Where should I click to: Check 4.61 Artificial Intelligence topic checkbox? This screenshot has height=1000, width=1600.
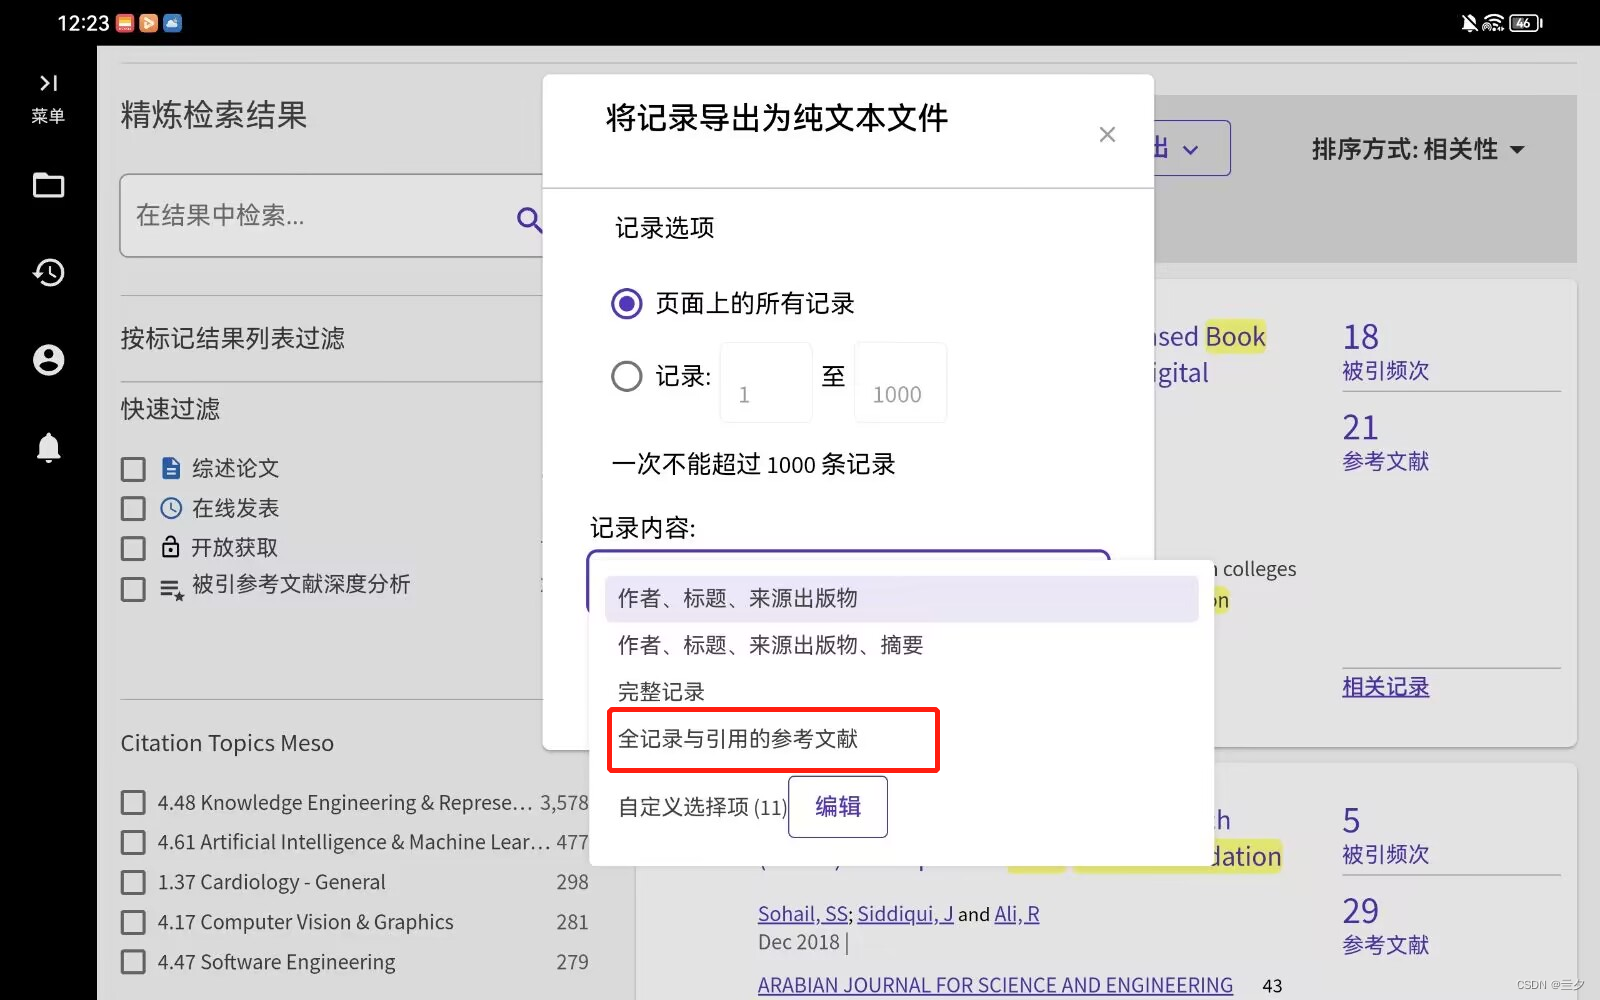133,842
